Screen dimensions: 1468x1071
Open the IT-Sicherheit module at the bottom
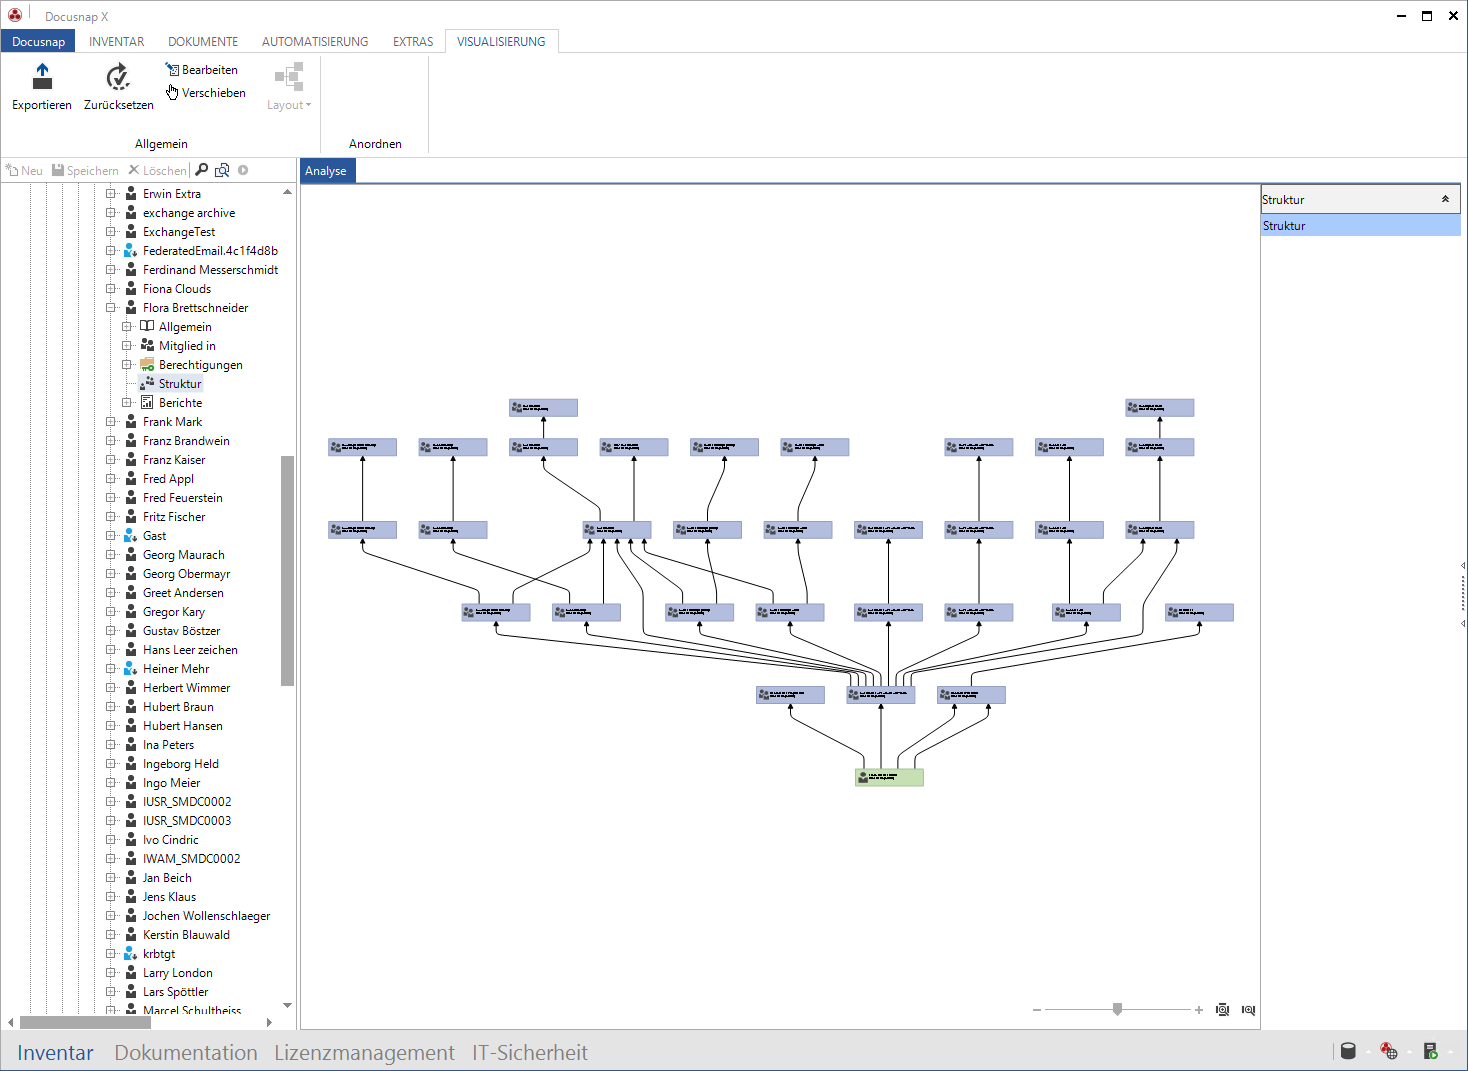[x=529, y=1052]
